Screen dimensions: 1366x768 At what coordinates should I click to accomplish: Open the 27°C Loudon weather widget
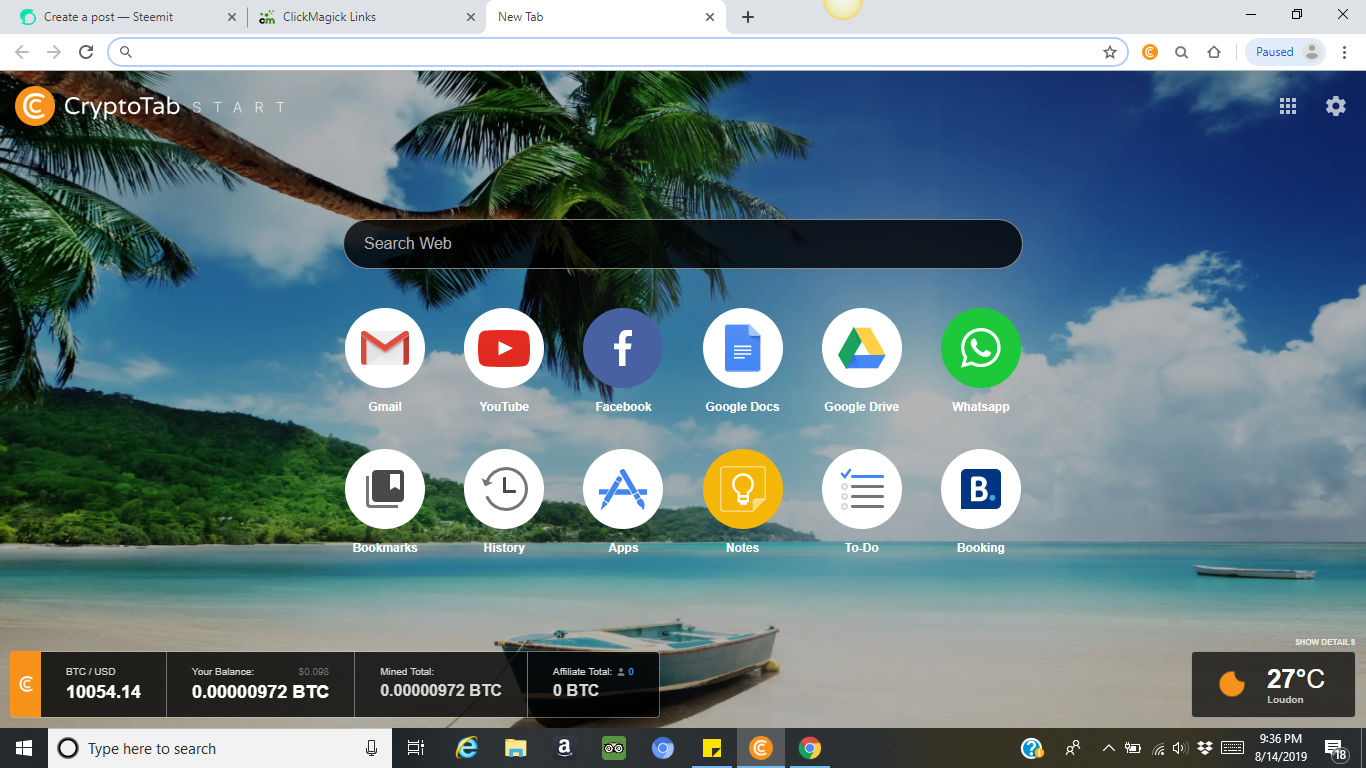click(1273, 685)
